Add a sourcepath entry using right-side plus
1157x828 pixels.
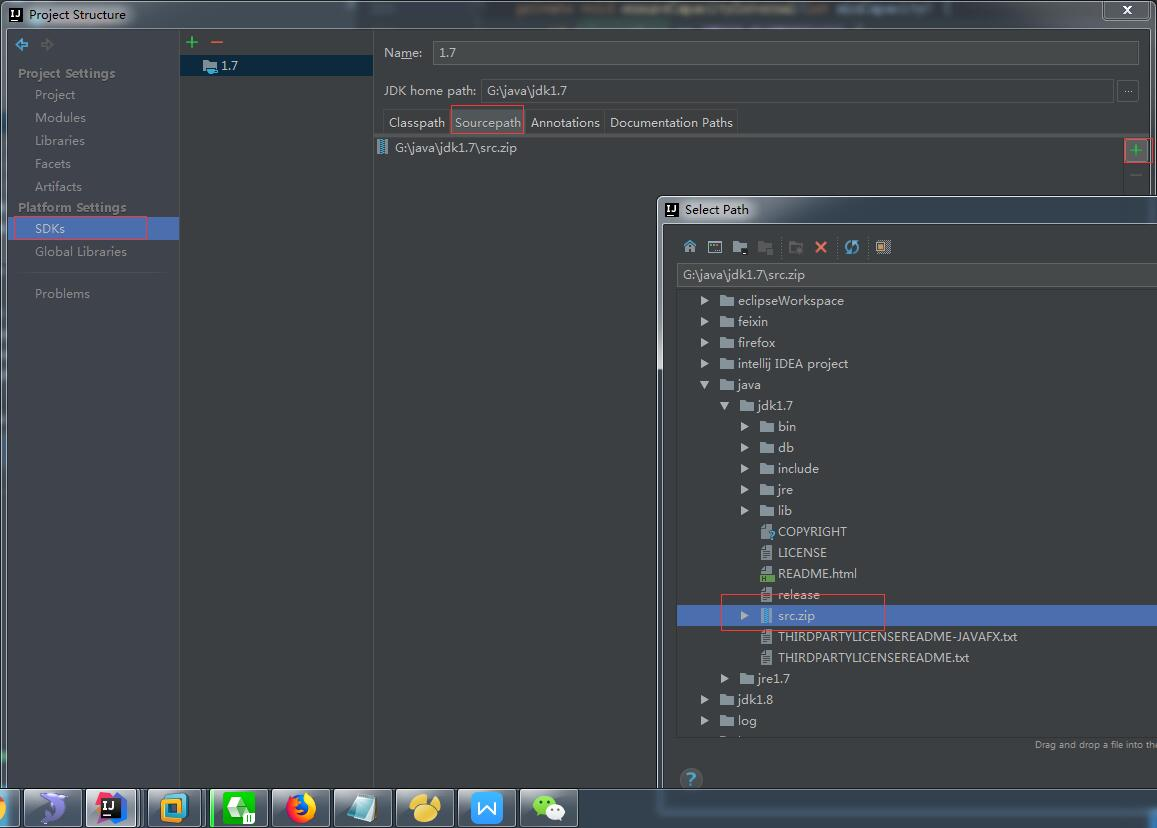pyautogui.click(x=1136, y=150)
